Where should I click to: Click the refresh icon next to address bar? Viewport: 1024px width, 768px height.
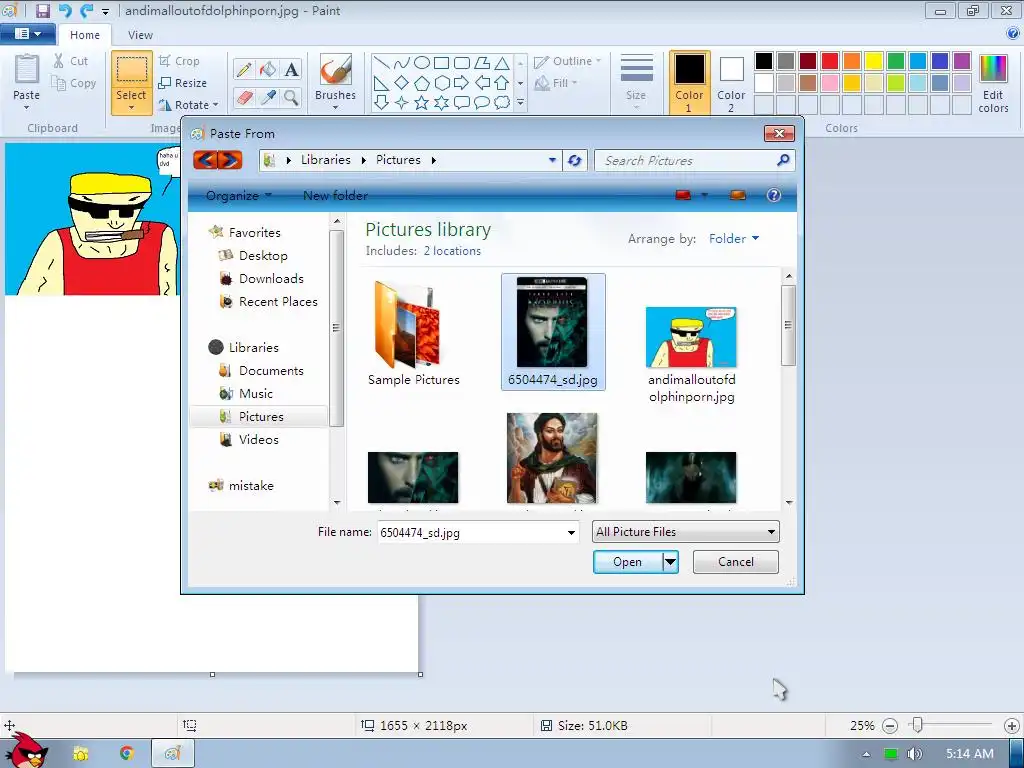pyautogui.click(x=575, y=161)
